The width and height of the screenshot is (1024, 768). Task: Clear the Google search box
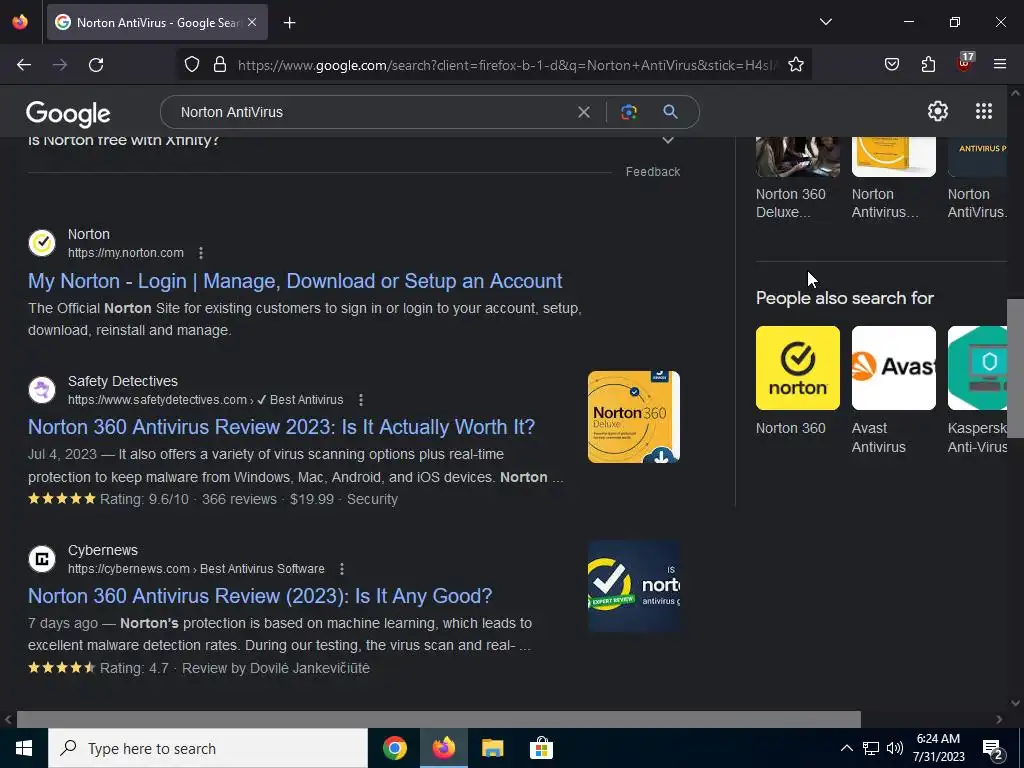pos(584,112)
